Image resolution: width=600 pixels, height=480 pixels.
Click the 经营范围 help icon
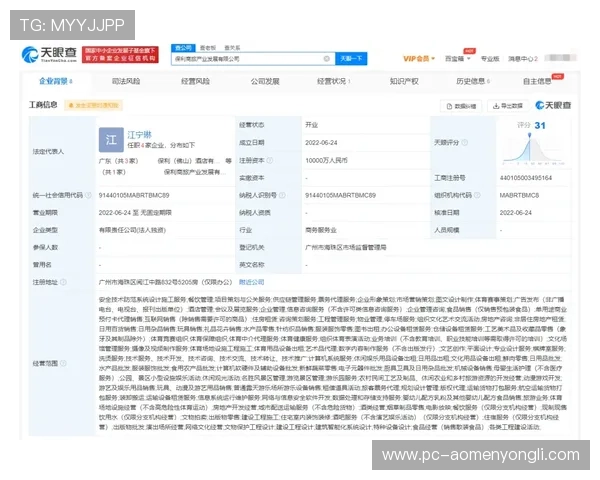coord(63,363)
